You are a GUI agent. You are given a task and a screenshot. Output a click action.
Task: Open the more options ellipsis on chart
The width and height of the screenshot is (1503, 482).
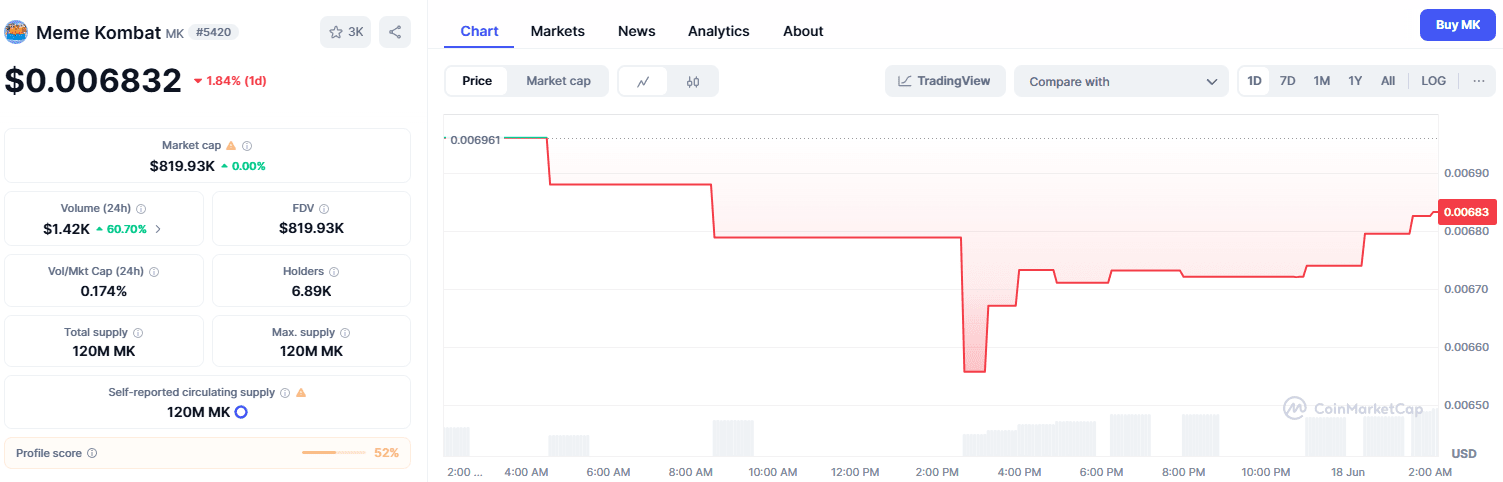(1478, 81)
